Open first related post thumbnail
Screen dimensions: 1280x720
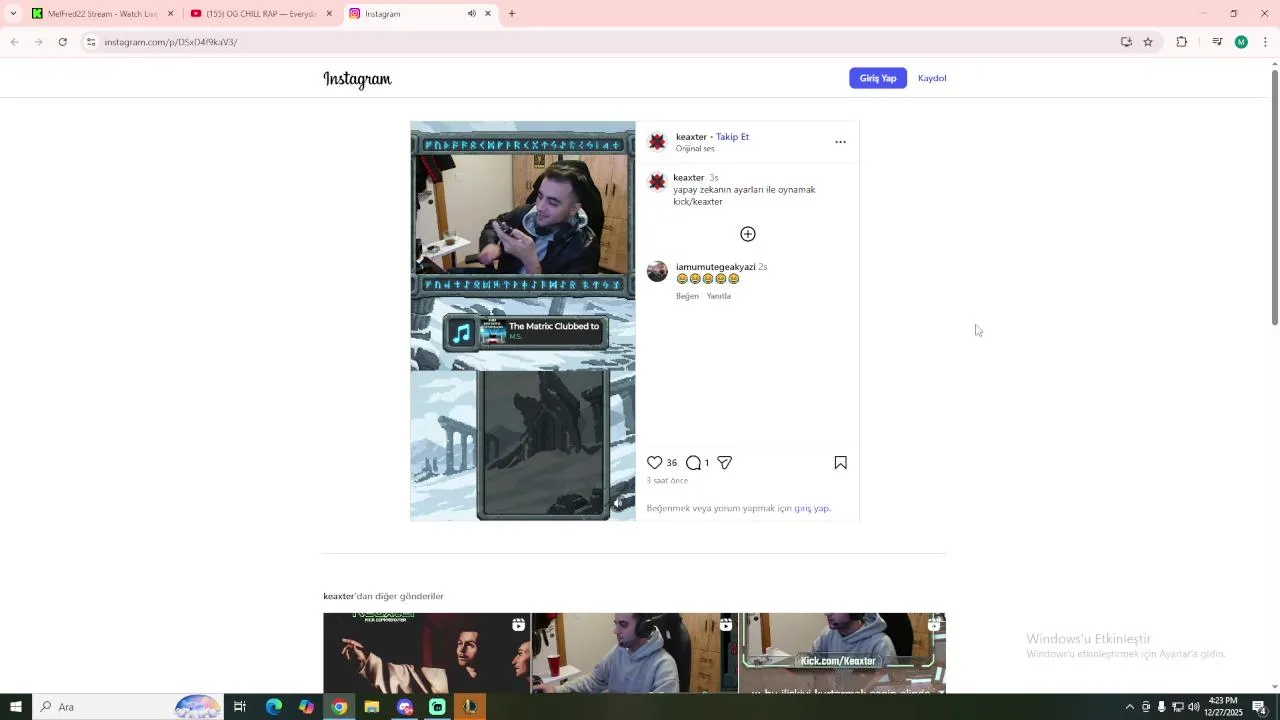[x=427, y=653]
